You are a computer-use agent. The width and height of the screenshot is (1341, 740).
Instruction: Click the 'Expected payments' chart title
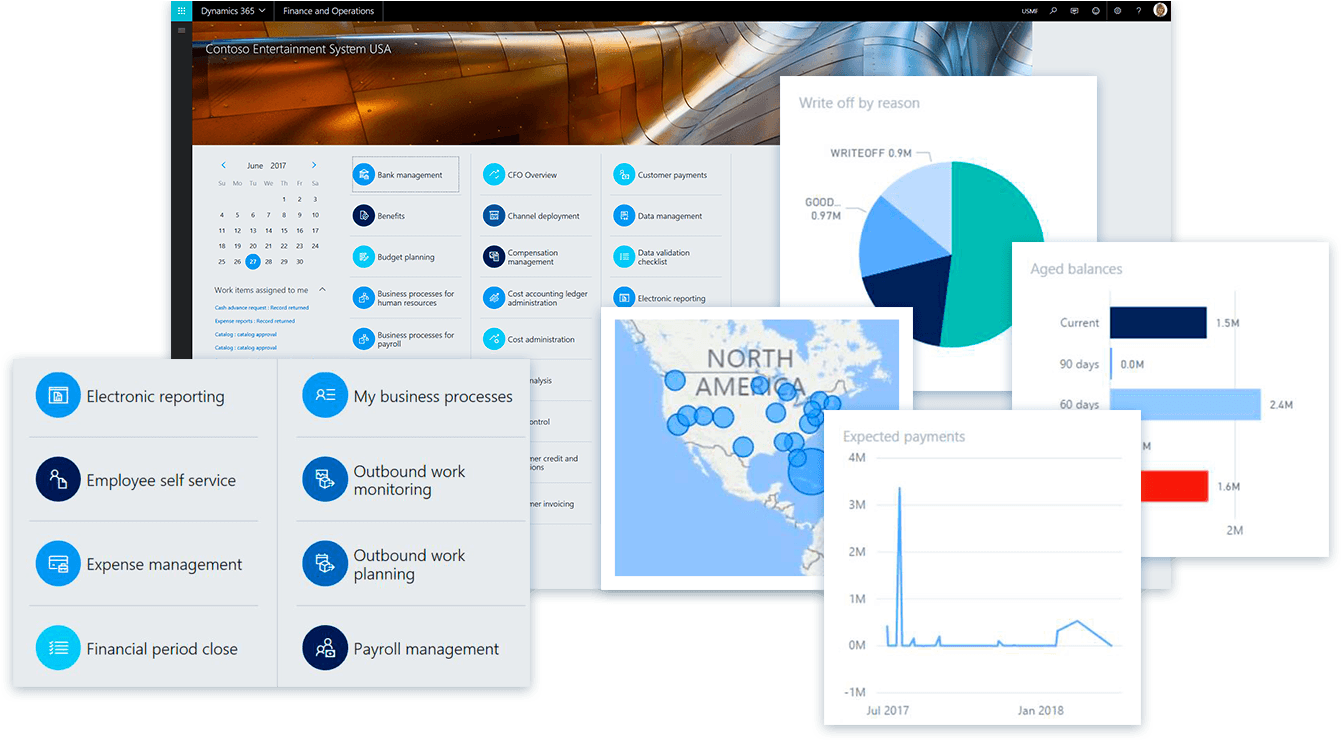pos(904,437)
